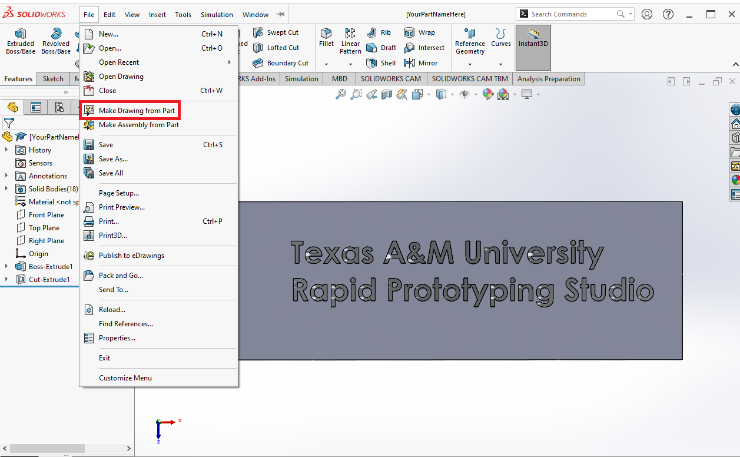Click the Extruded Boss/Base tool icon
The height and width of the screenshot is (457, 740).
pyautogui.click(x=21, y=35)
